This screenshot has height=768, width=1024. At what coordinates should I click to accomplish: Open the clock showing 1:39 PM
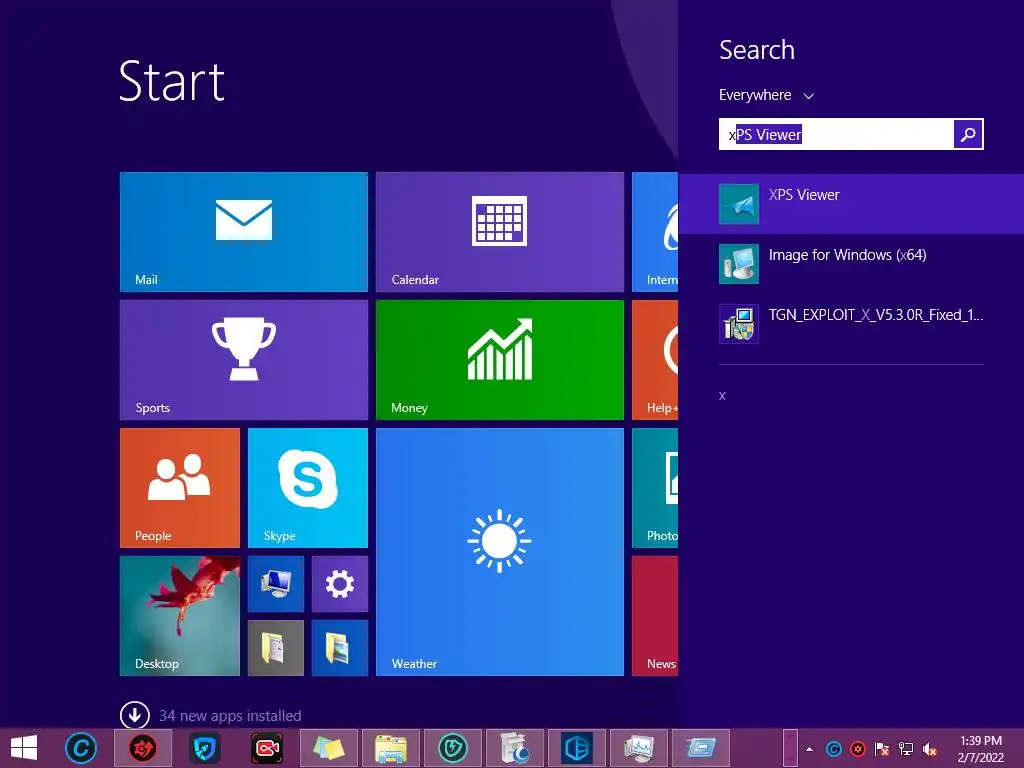[980, 749]
